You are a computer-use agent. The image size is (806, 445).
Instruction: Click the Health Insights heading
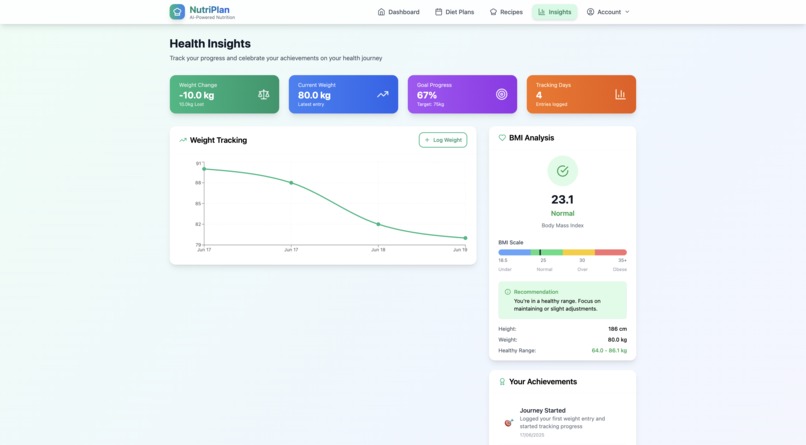210,44
